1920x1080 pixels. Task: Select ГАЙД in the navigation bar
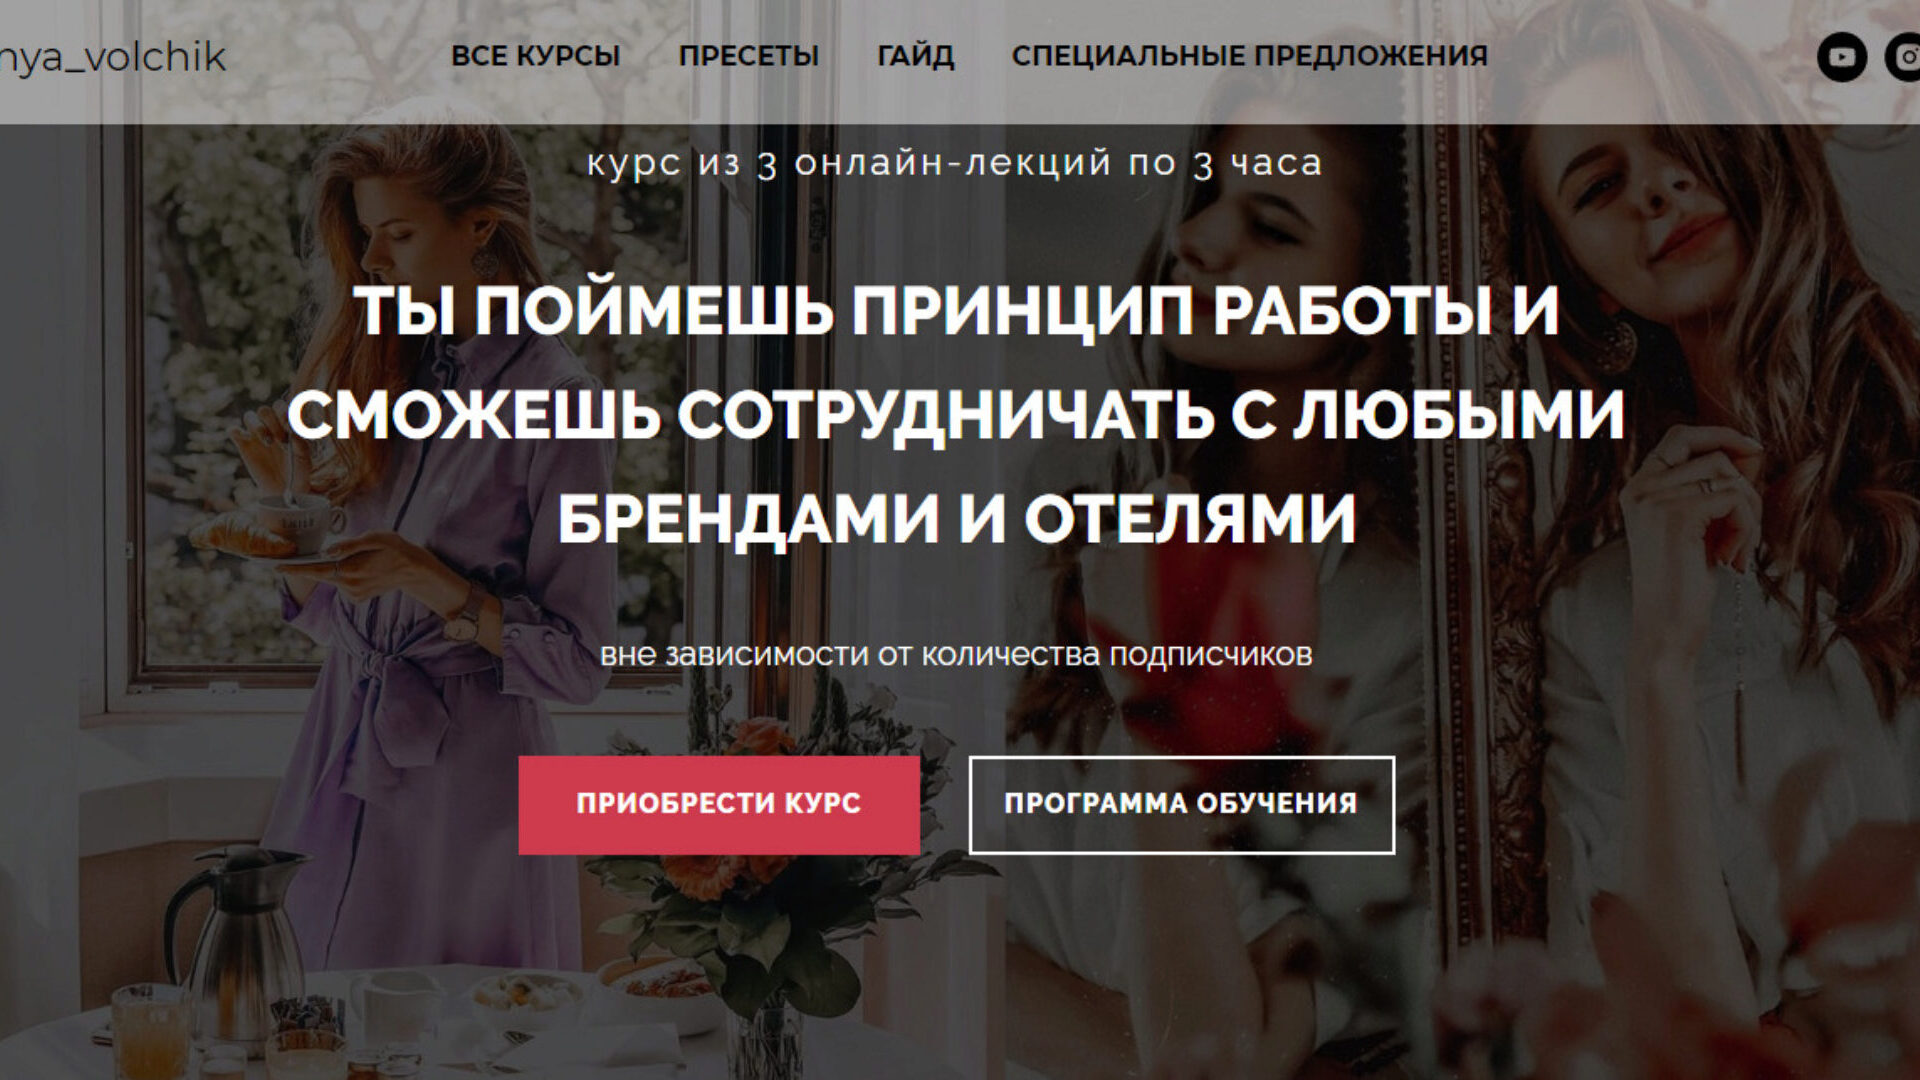tap(915, 56)
